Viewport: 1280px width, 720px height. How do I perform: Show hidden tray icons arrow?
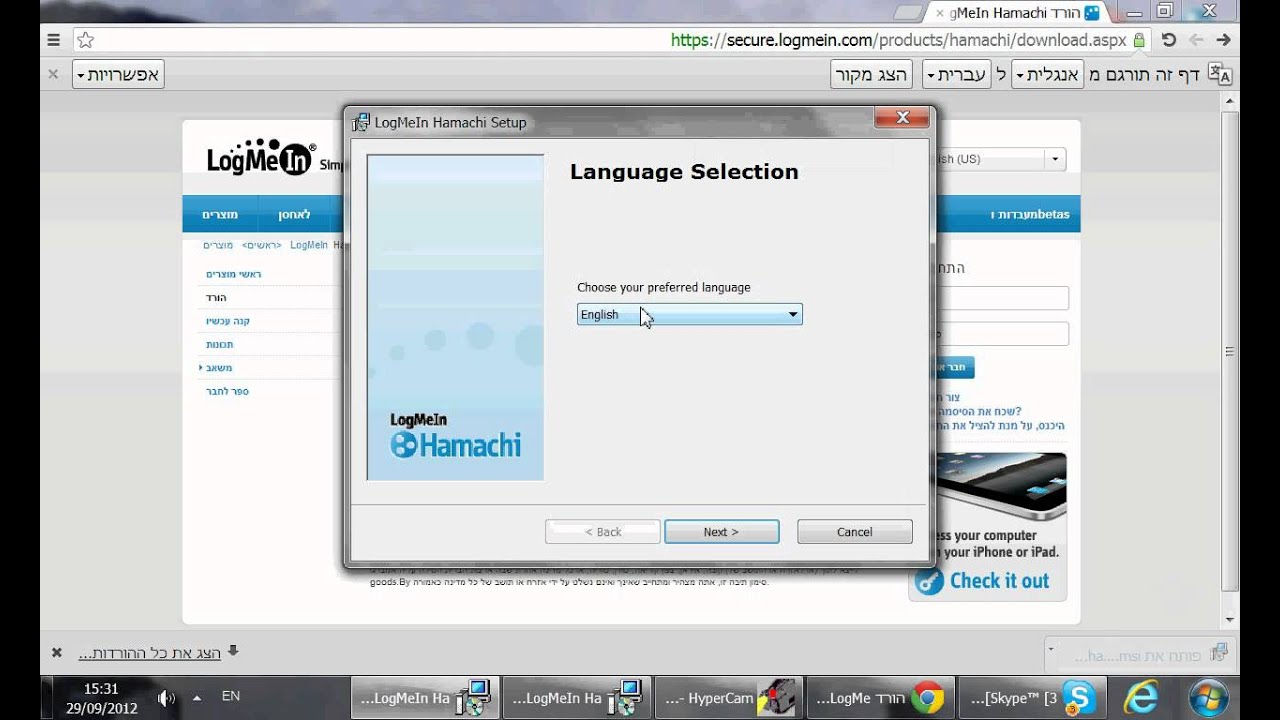click(197, 698)
